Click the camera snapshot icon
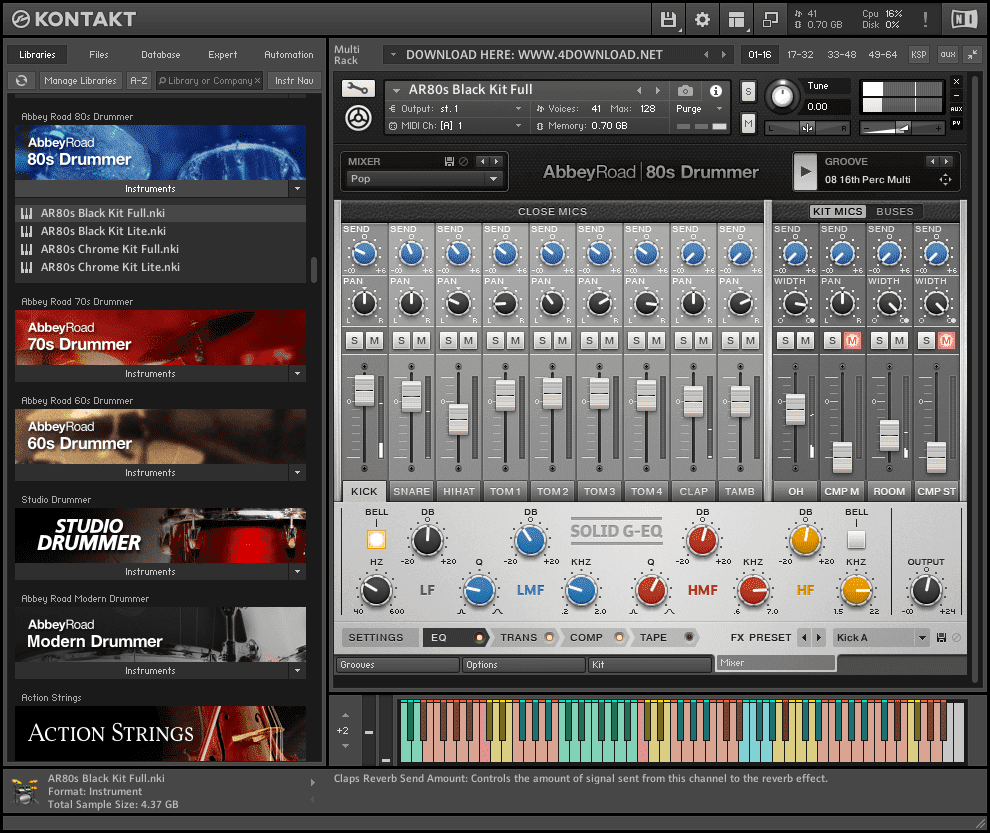The height and width of the screenshot is (833, 990). click(x=685, y=90)
